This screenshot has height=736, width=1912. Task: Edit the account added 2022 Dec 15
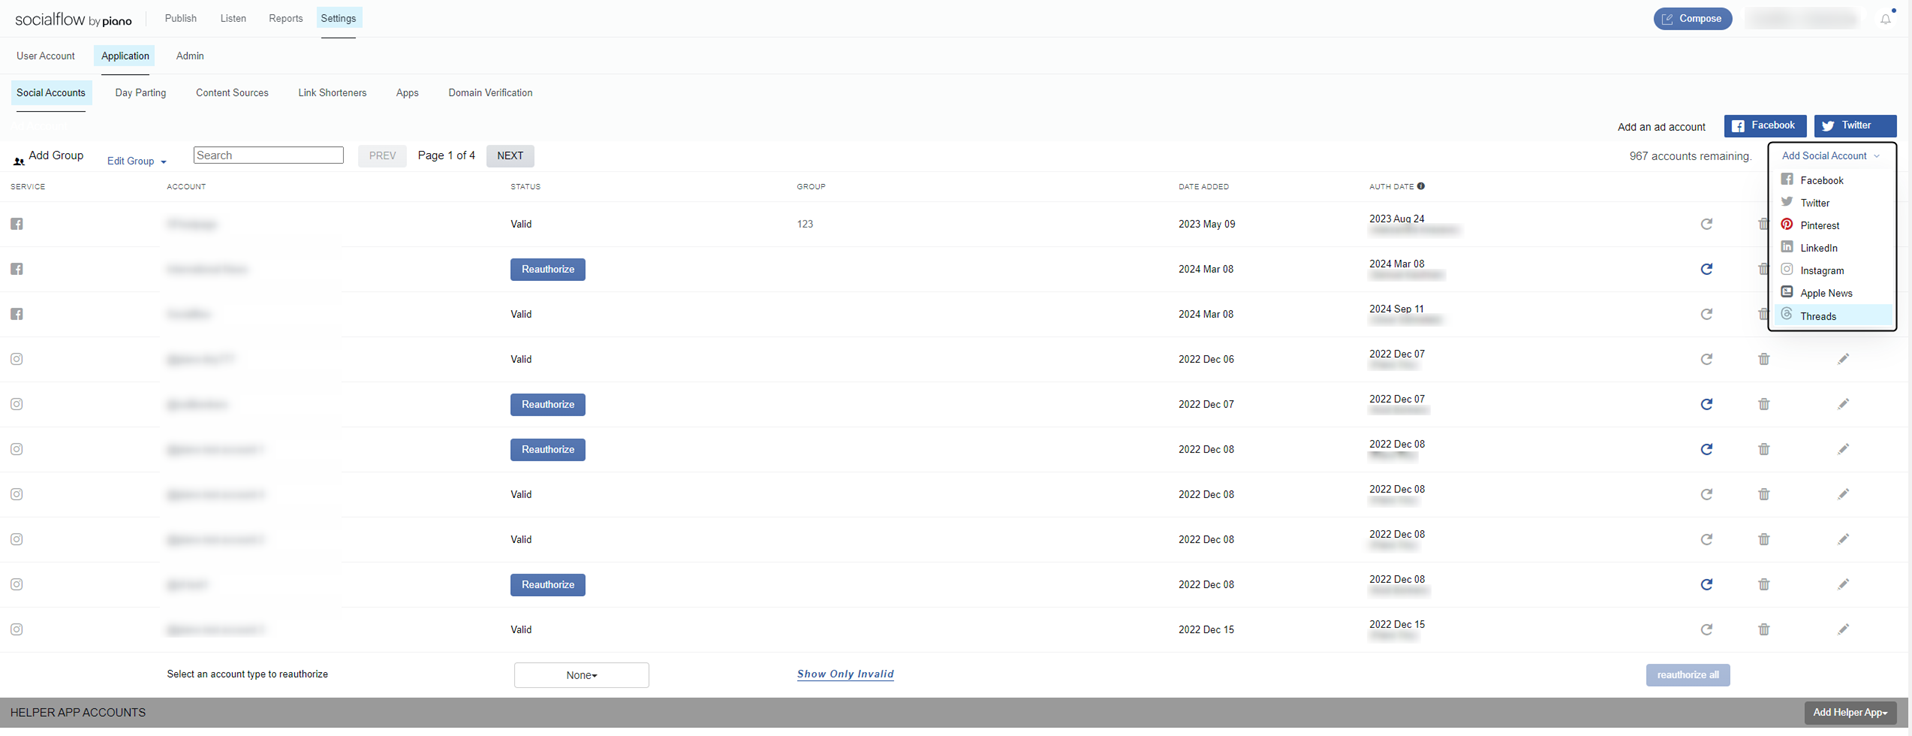click(x=1843, y=629)
